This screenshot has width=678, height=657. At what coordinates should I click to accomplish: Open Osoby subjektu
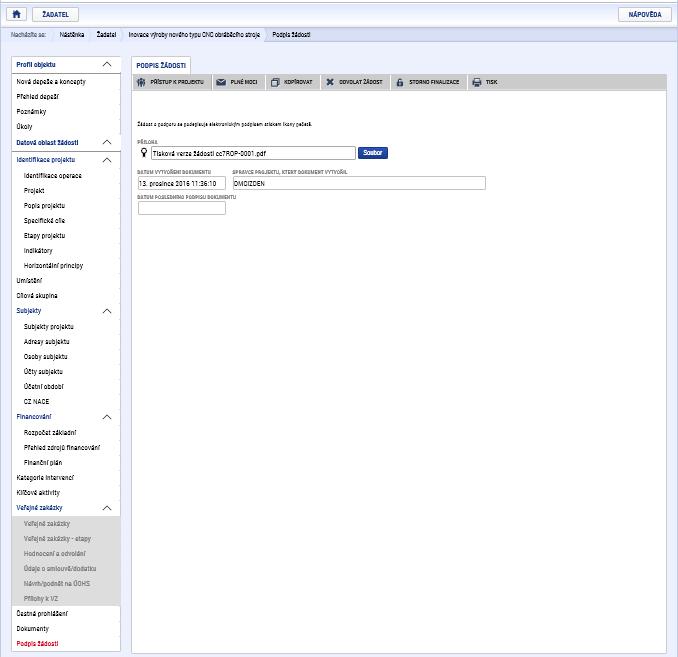click(x=45, y=357)
